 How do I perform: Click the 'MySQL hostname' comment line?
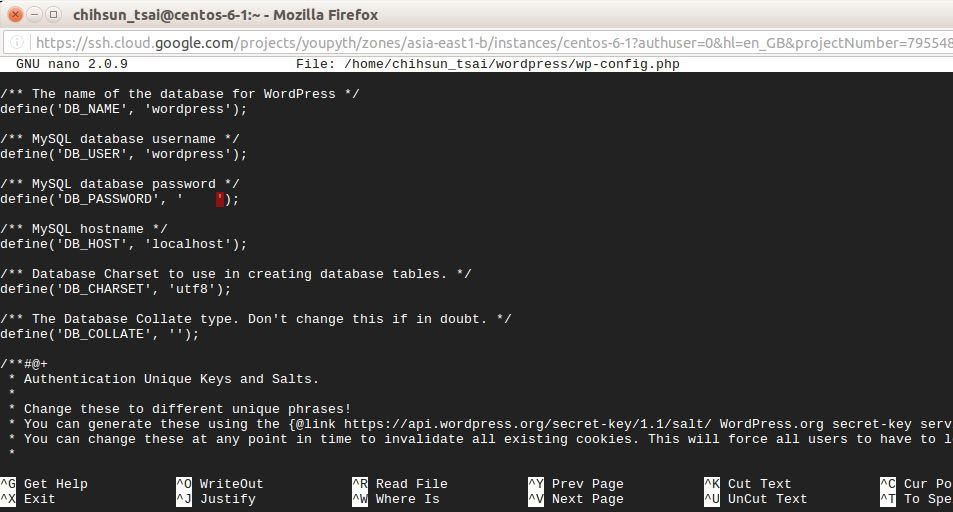click(x=84, y=229)
